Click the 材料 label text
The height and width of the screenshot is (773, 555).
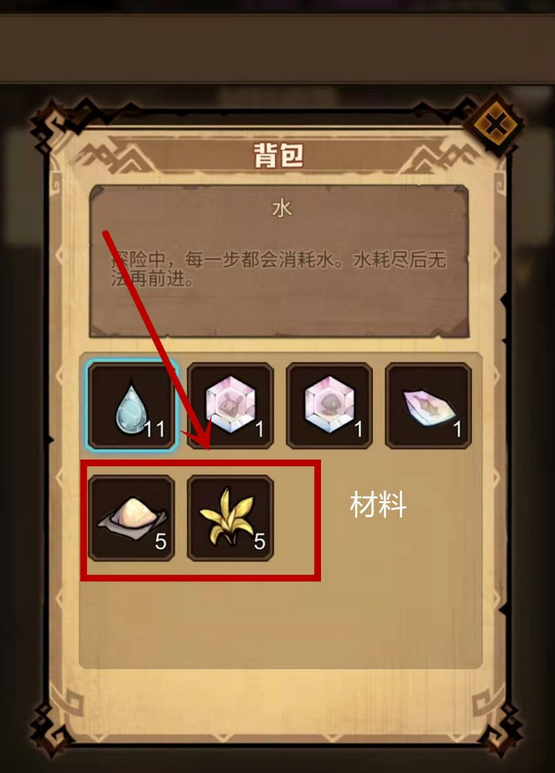tap(378, 505)
